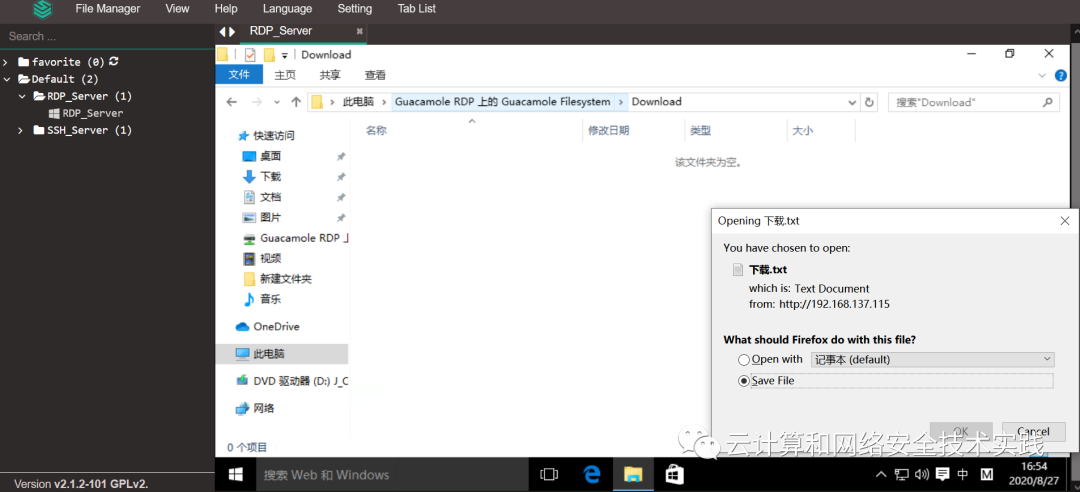Viewport: 1080px width, 492px height.
Task: Open the 文件 ribbon tab
Action: click(x=238, y=74)
